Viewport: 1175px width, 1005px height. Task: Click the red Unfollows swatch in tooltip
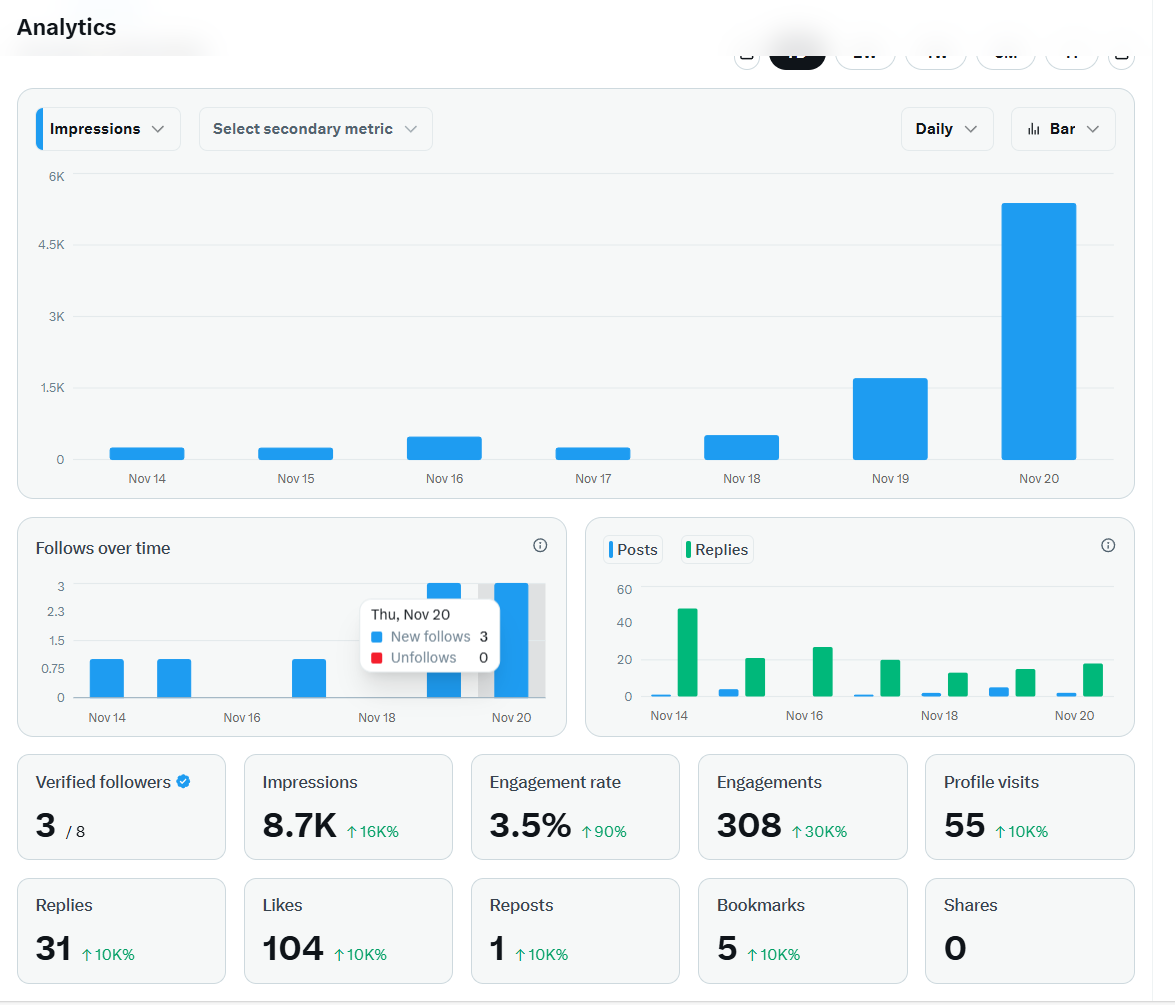(x=377, y=658)
